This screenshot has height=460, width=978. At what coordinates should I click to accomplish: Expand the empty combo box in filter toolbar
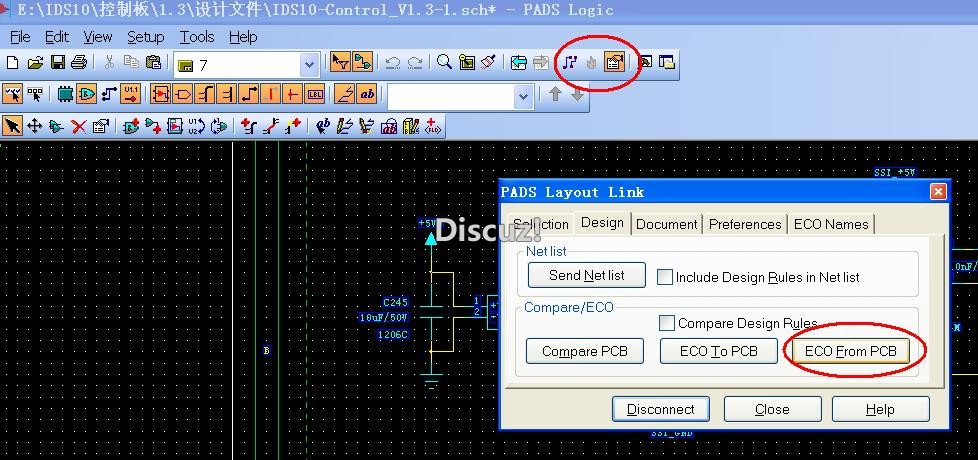(523, 97)
